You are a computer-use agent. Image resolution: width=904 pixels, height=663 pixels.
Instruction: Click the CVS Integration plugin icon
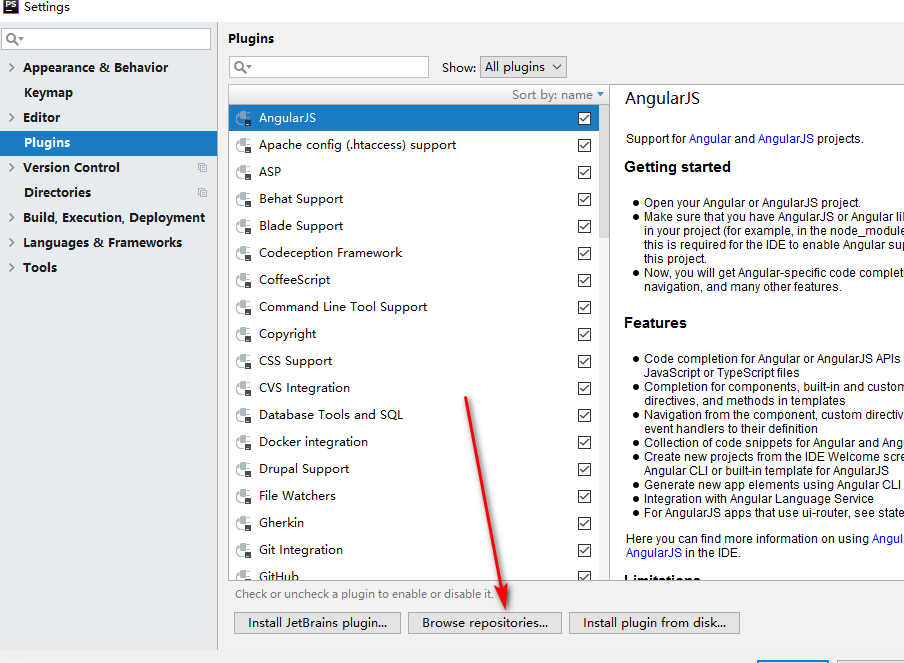tap(244, 388)
